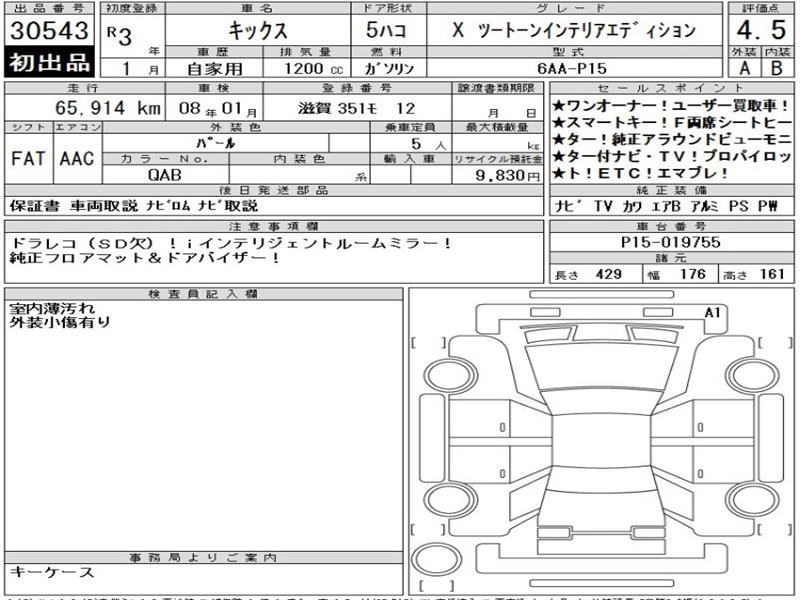
Task: Click the 車台番号 header
Action: 671,227
